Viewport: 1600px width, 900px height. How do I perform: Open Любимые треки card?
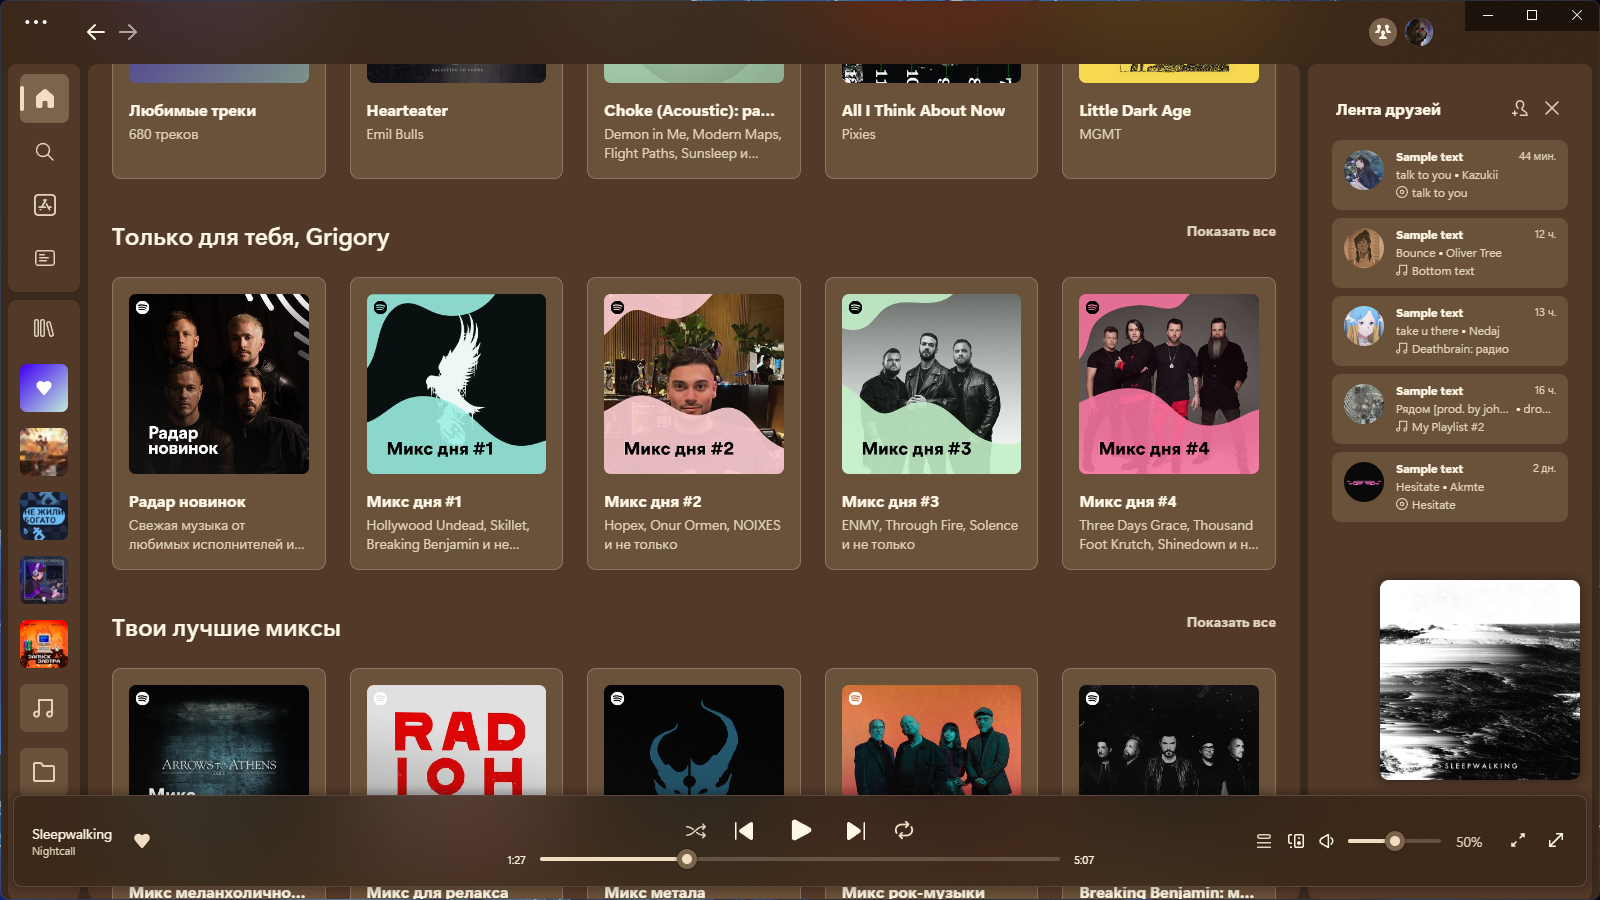(x=219, y=121)
